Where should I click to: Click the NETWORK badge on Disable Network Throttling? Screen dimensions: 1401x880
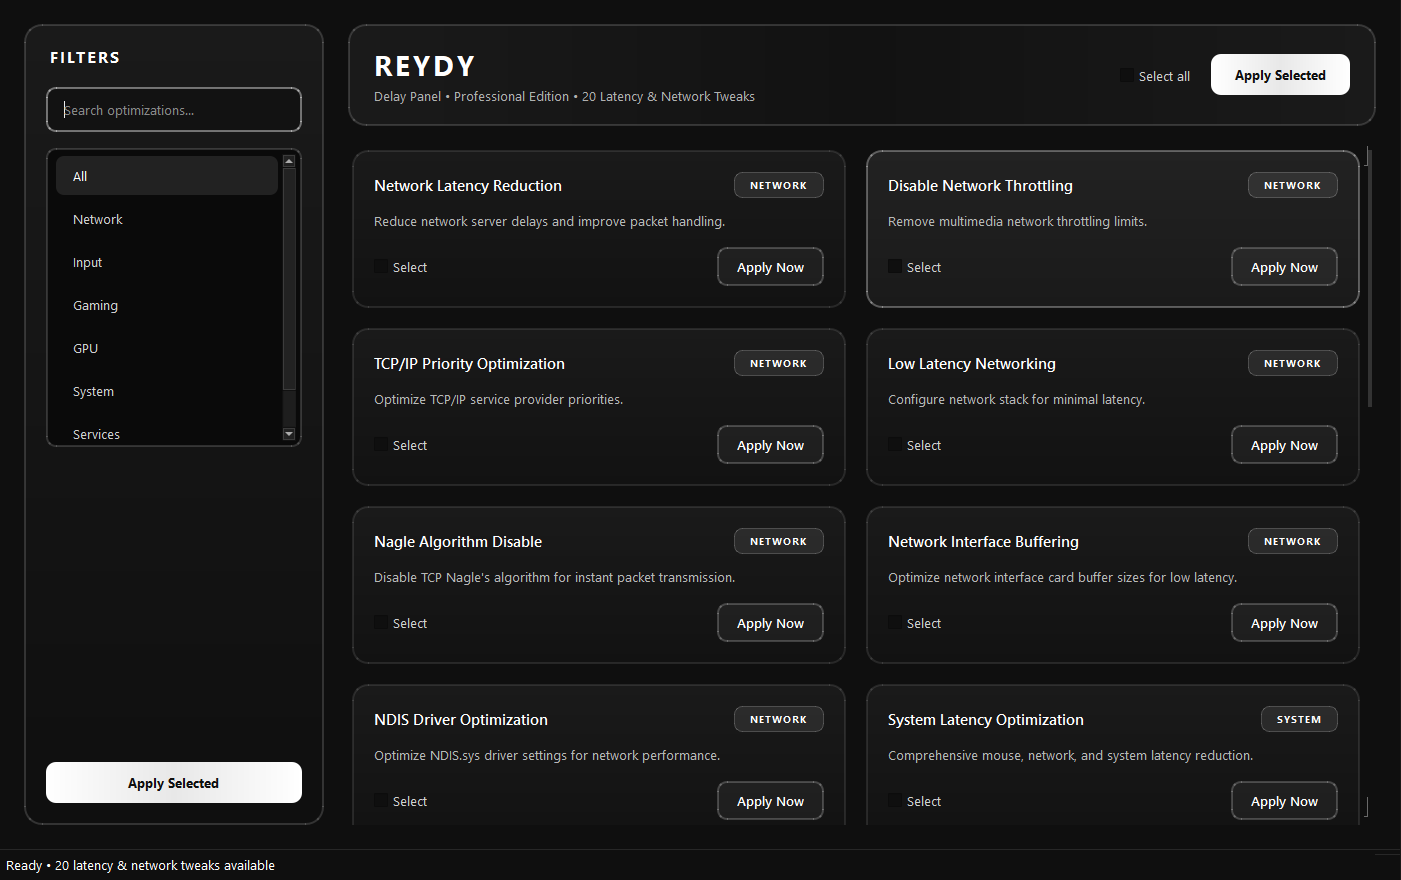click(1292, 185)
